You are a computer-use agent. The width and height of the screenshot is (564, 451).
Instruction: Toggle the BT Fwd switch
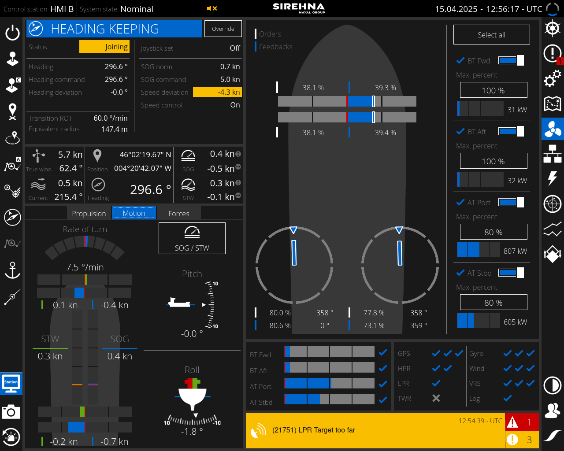[x=511, y=60]
